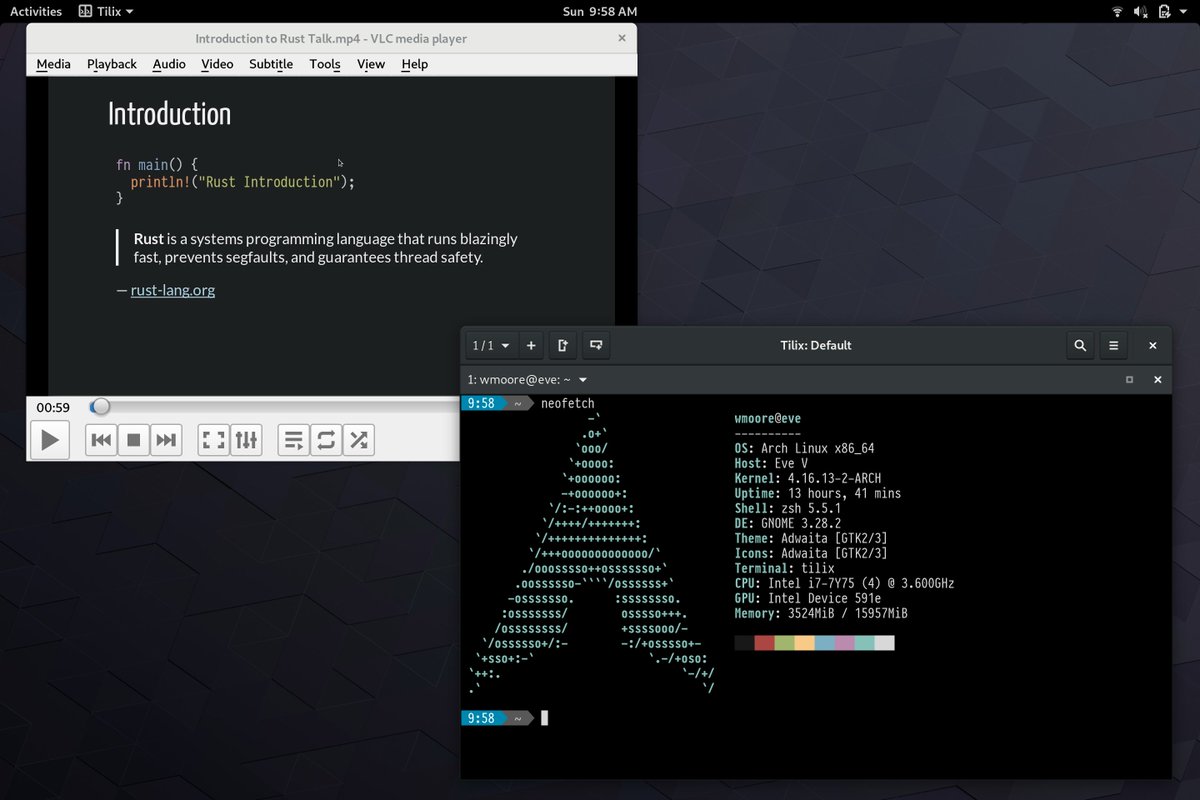The height and width of the screenshot is (800, 1200).
Task: Click the red color block in neofetch
Action: pyautogui.click(x=765, y=643)
